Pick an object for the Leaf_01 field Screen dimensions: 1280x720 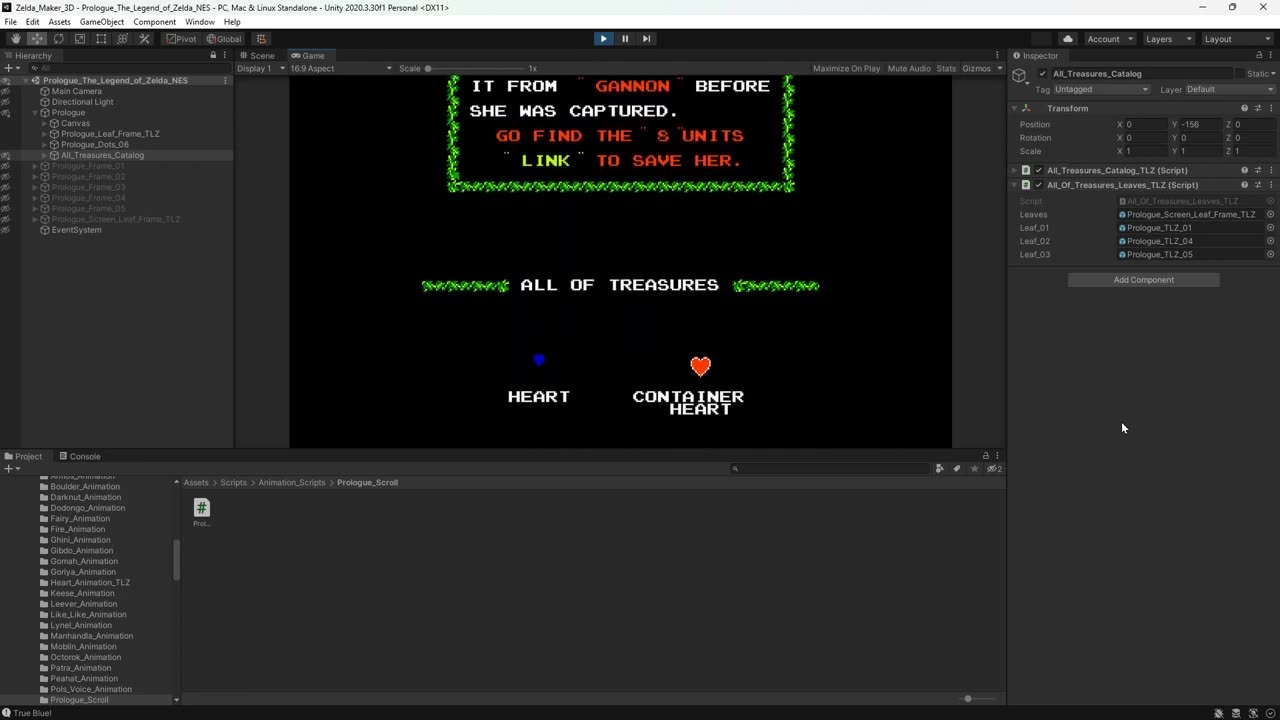(x=1270, y=227)
